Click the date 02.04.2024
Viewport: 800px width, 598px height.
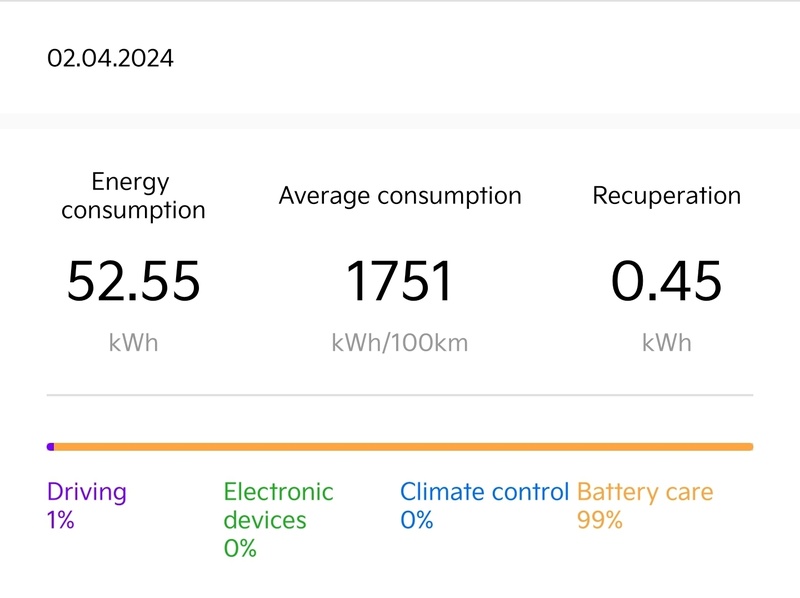pyautogui.click(x=110, y=59)
